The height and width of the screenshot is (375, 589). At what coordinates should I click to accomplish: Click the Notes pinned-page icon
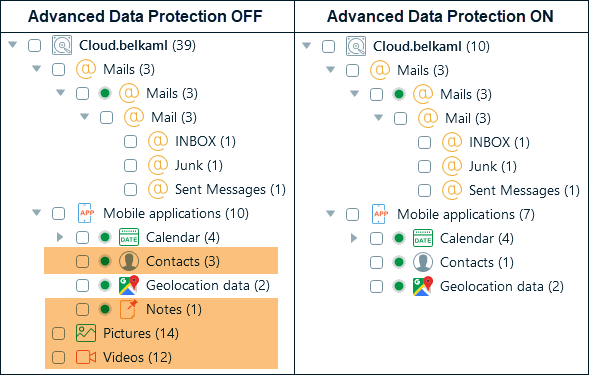[128, 309]
